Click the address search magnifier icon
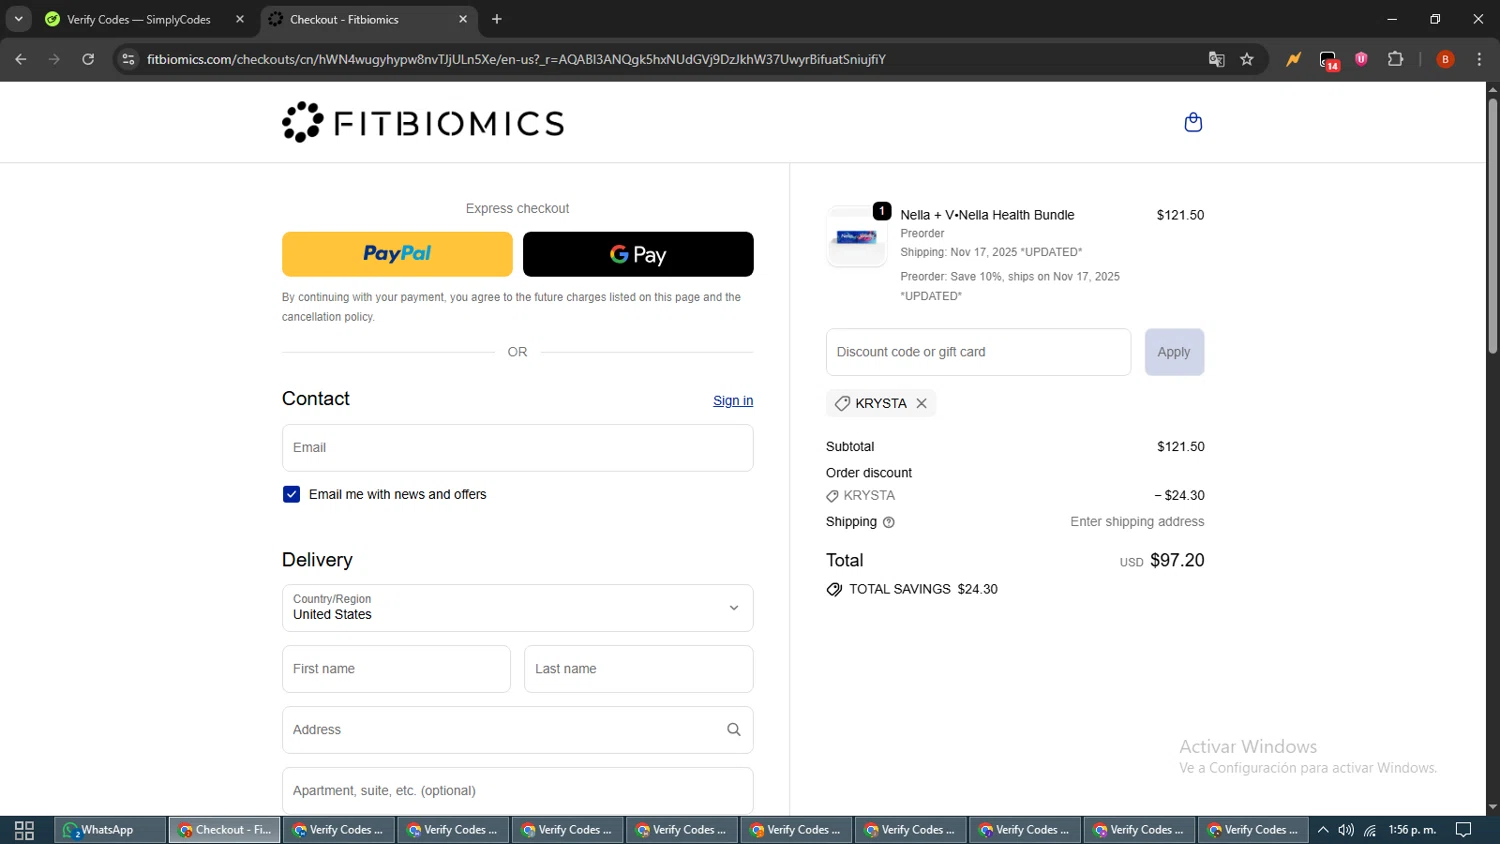The height and width of the screenshot is (844, 1500). pyautogui.click(x=734, y=730)
